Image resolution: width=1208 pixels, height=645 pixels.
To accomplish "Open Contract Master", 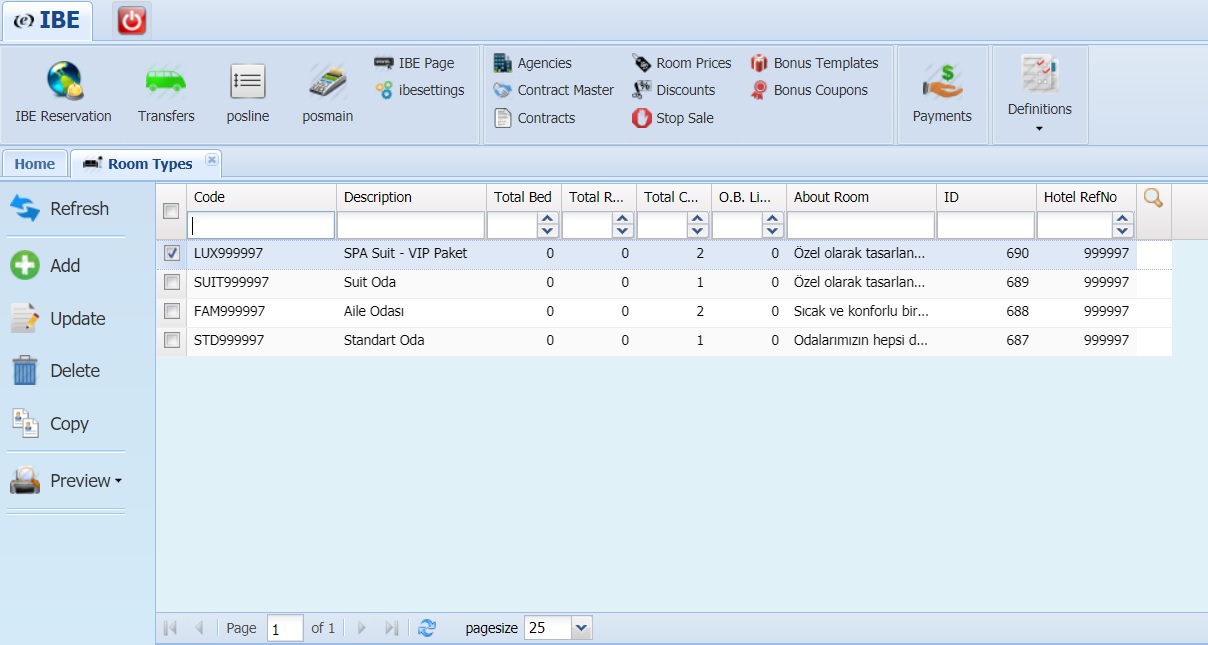I will pos(554,90).
